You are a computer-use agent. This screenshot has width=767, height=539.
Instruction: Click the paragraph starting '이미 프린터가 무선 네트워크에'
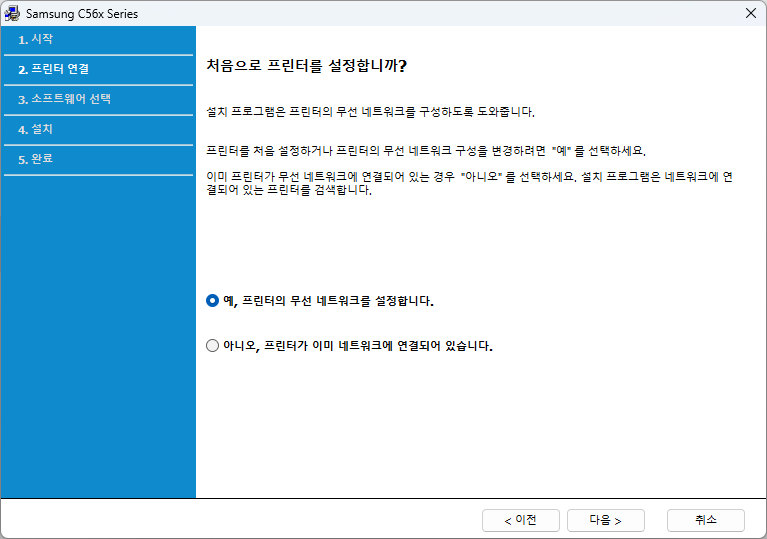pyautogui.click(x=470, y=183)
